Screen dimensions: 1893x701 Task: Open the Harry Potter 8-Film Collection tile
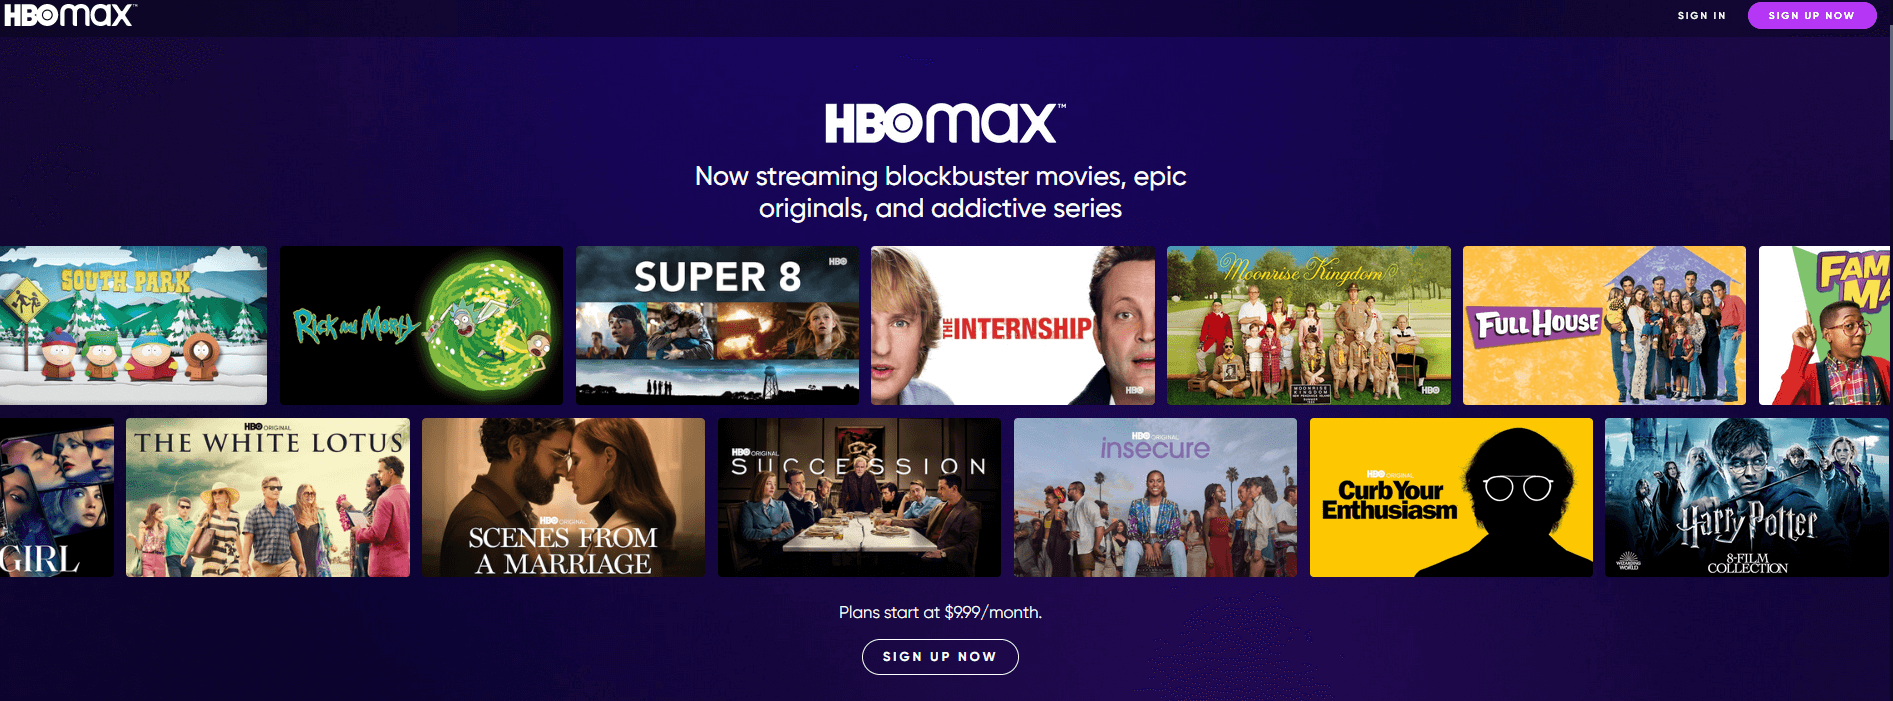tap(1747, 497)
